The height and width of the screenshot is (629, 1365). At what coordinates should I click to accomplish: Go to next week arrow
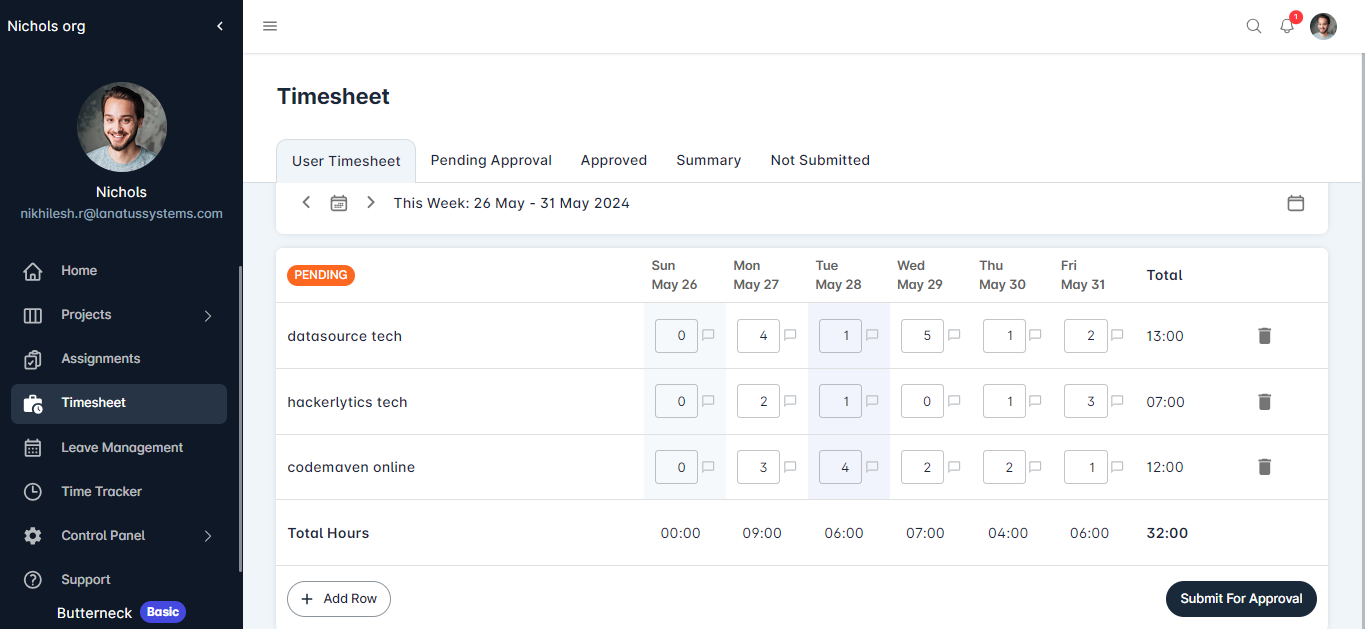click(371, 203)
